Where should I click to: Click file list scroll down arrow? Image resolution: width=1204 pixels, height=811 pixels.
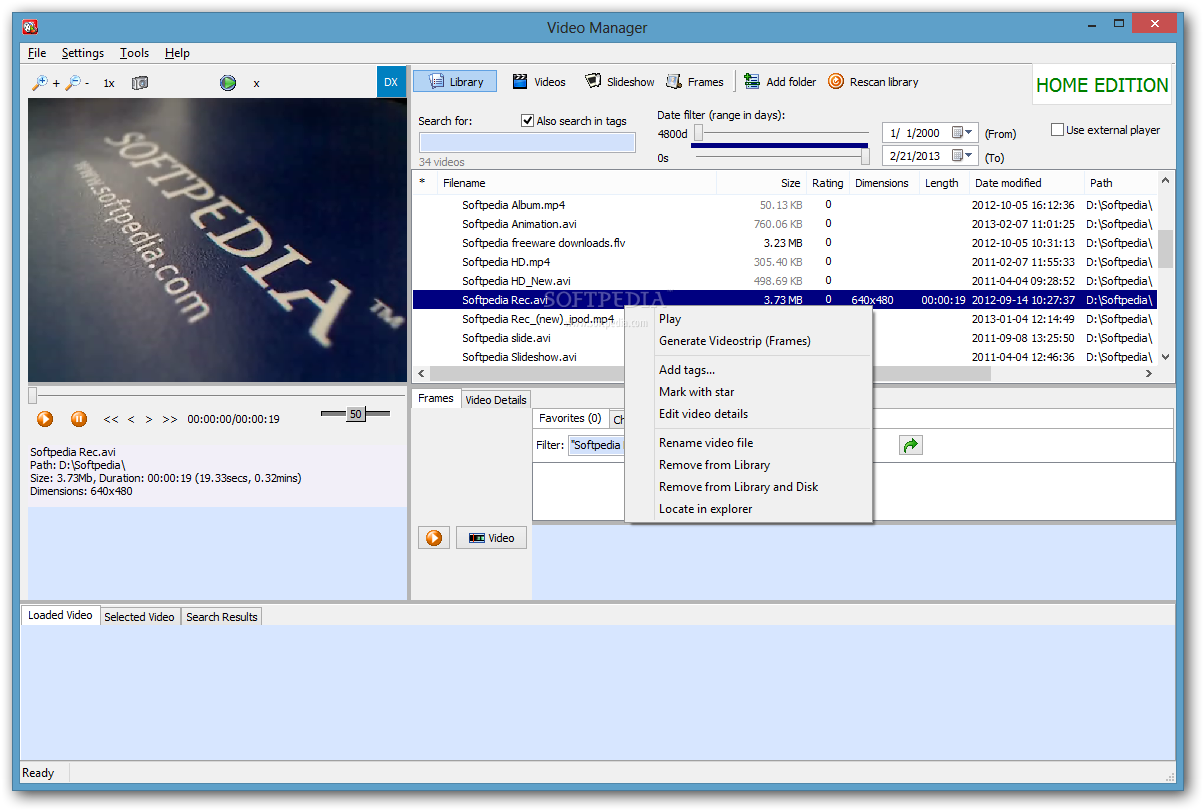click(x=1165, y=356)
